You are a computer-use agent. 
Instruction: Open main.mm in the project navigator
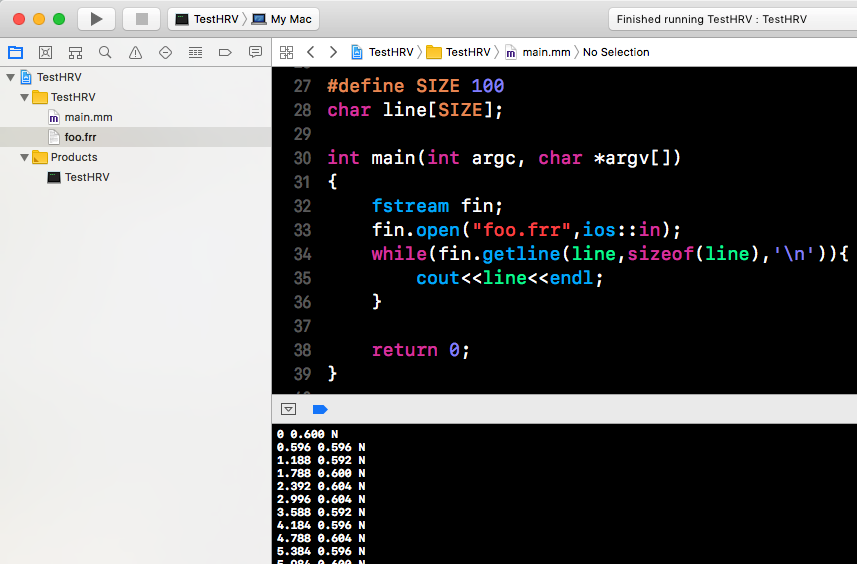88,117
